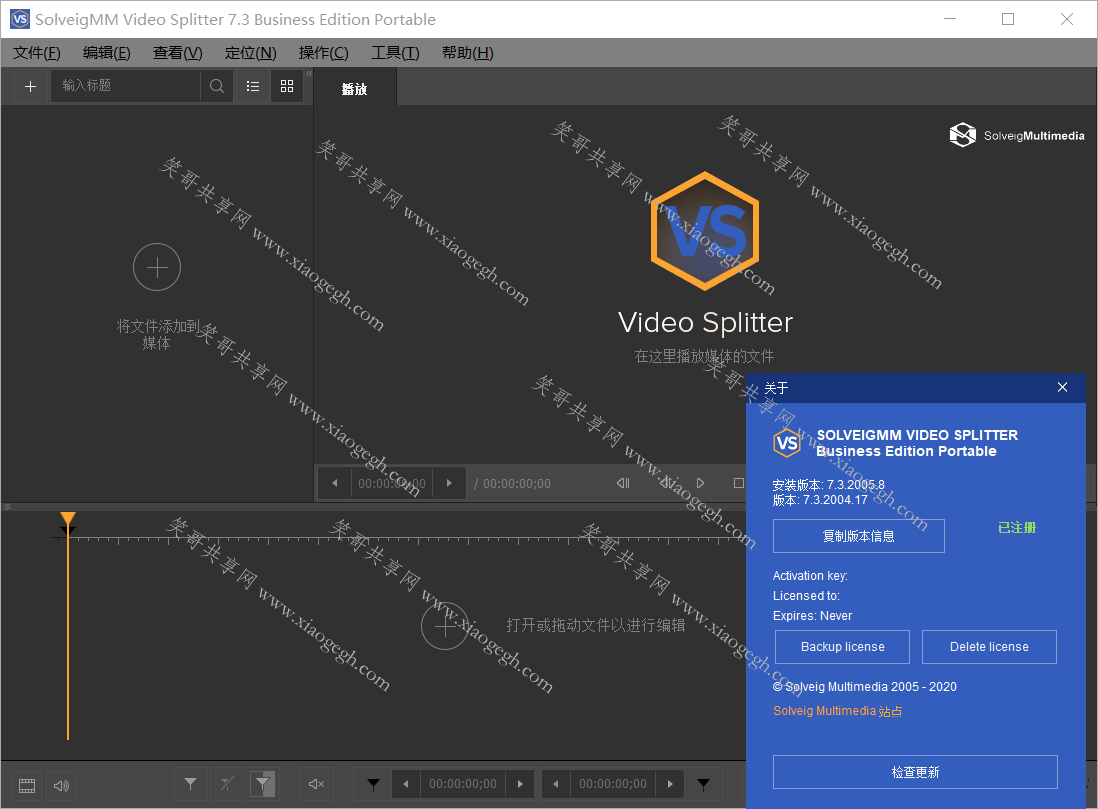Click the right arrow of the player timecode
Viewport: 1098px width, 809px height.
coord(449,483)
